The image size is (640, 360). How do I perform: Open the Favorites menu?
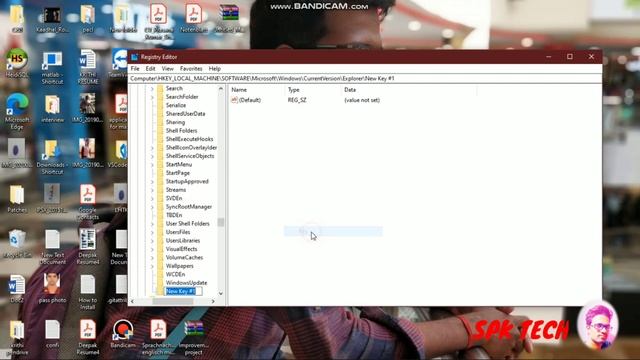(191, 69)
